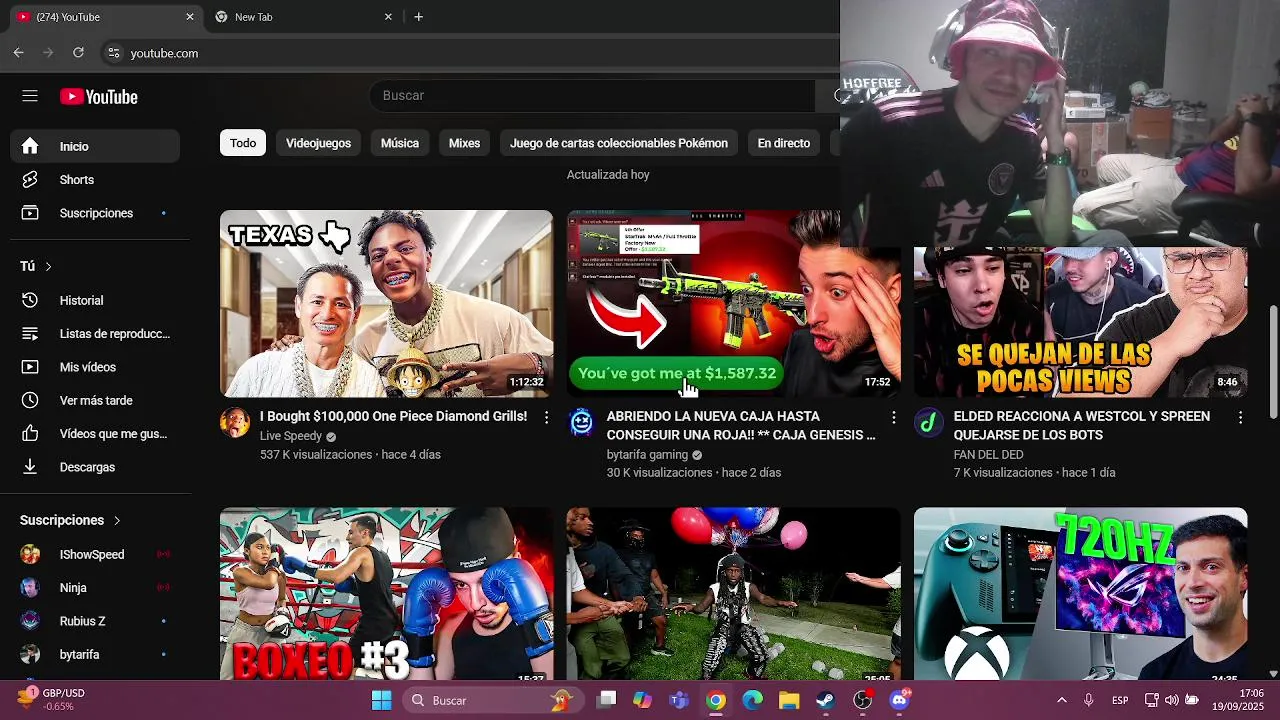Open the balloons night party thumbnail
This screenshot has width=1280, height=720.
click(x=733, y=593)
